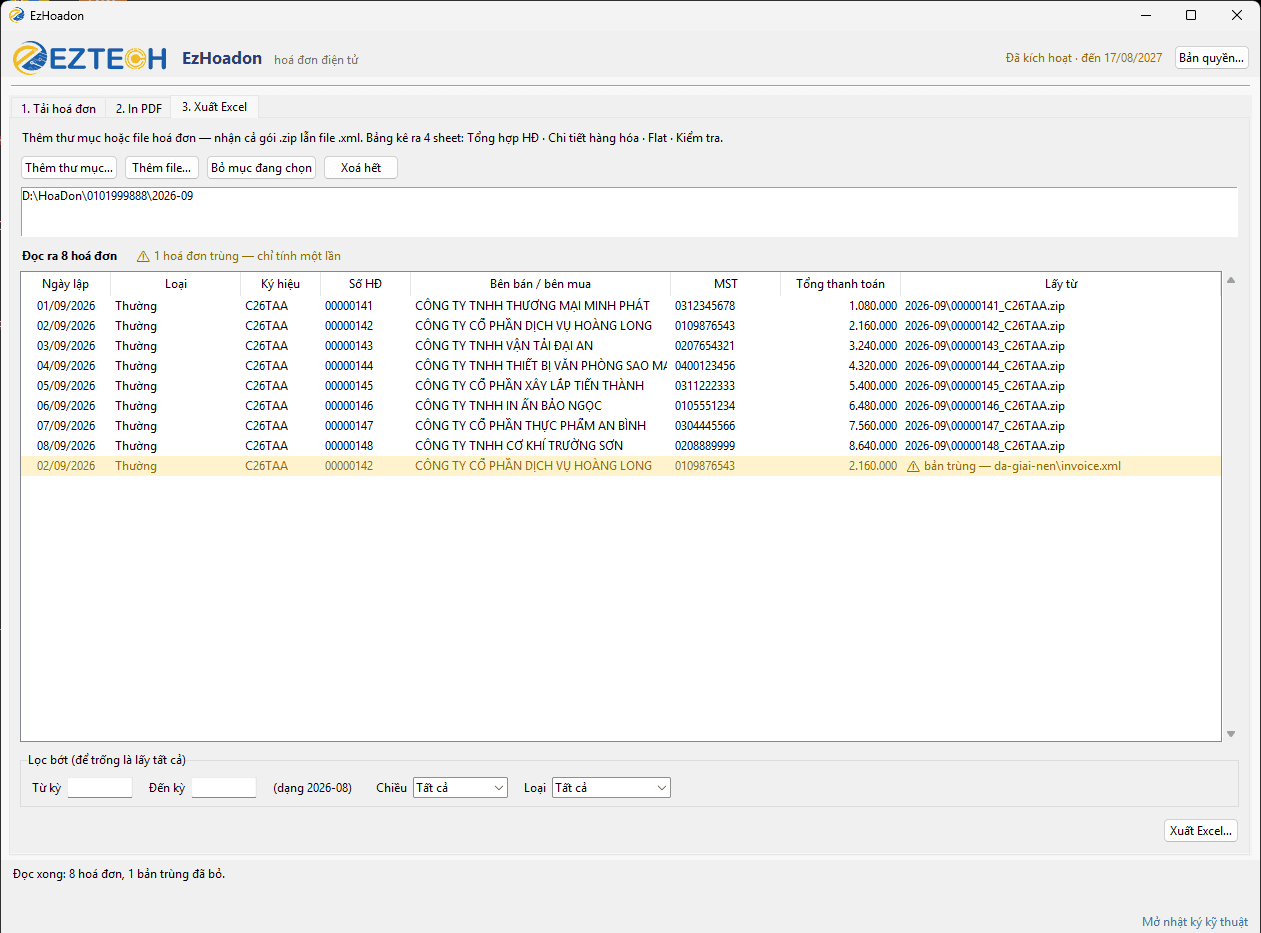Switch to the 2. In PDF tab
Screen dimensions: 1261x933
(138, 108)
